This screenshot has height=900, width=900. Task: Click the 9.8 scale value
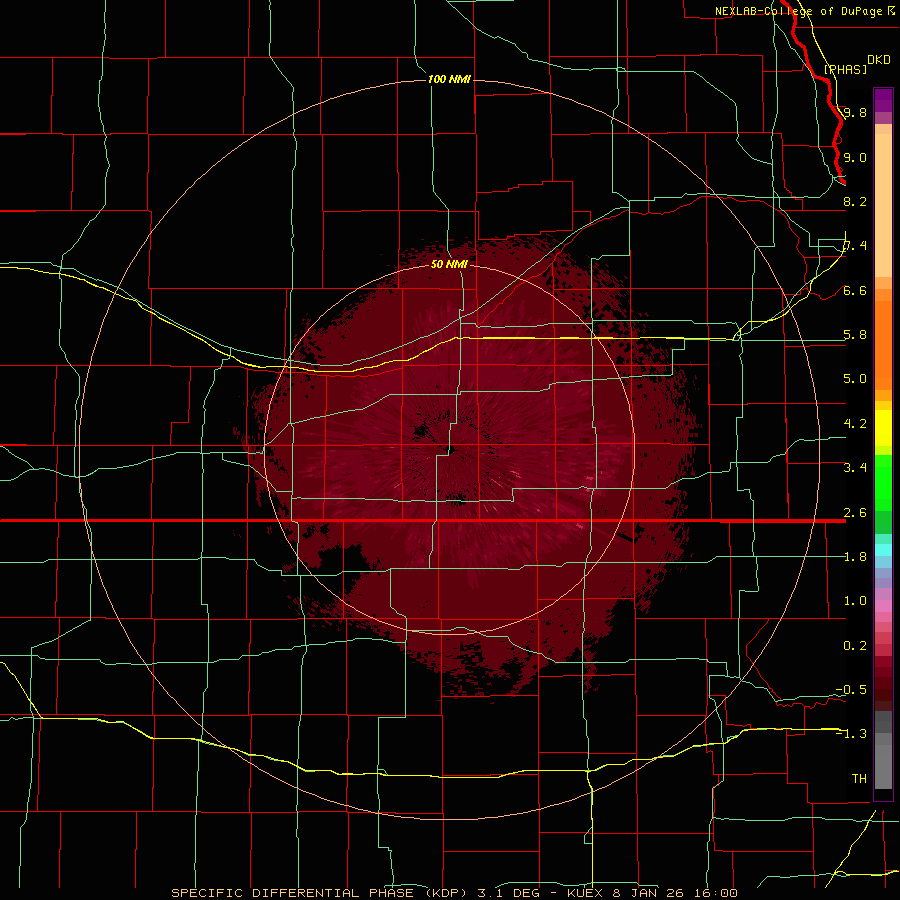point(855,112)
